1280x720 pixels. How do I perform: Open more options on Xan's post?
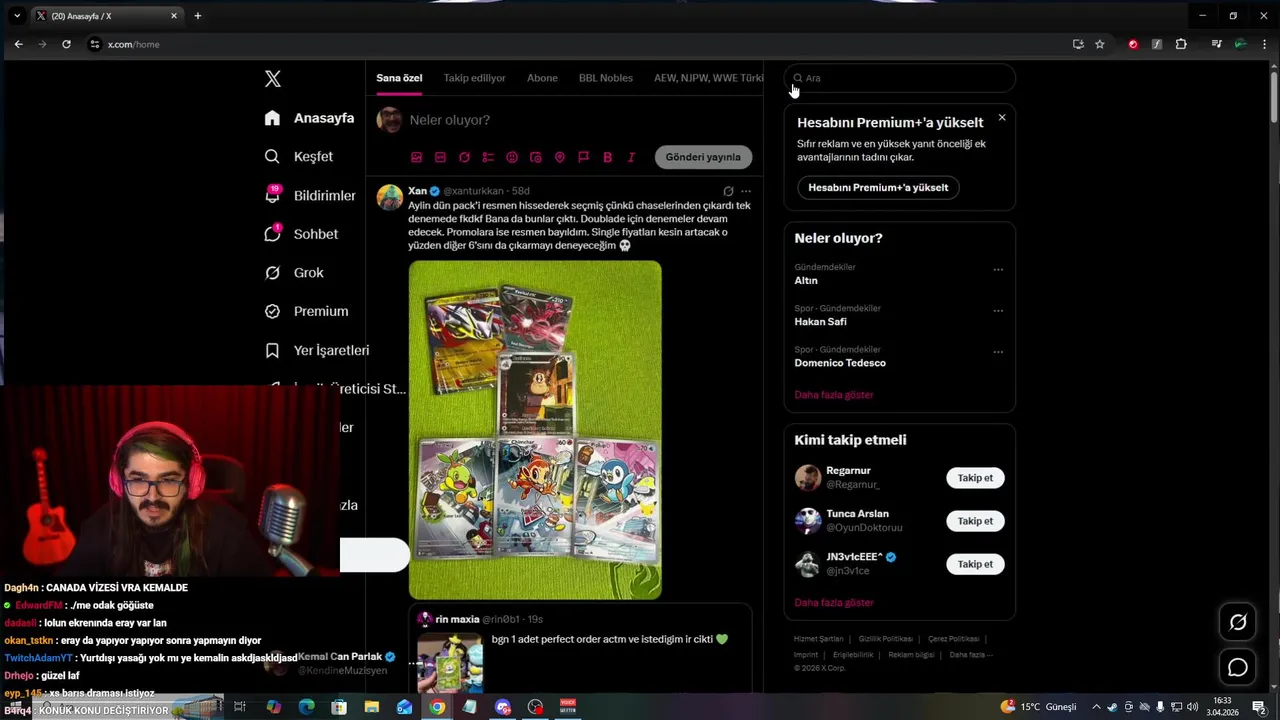coord(745,191)
